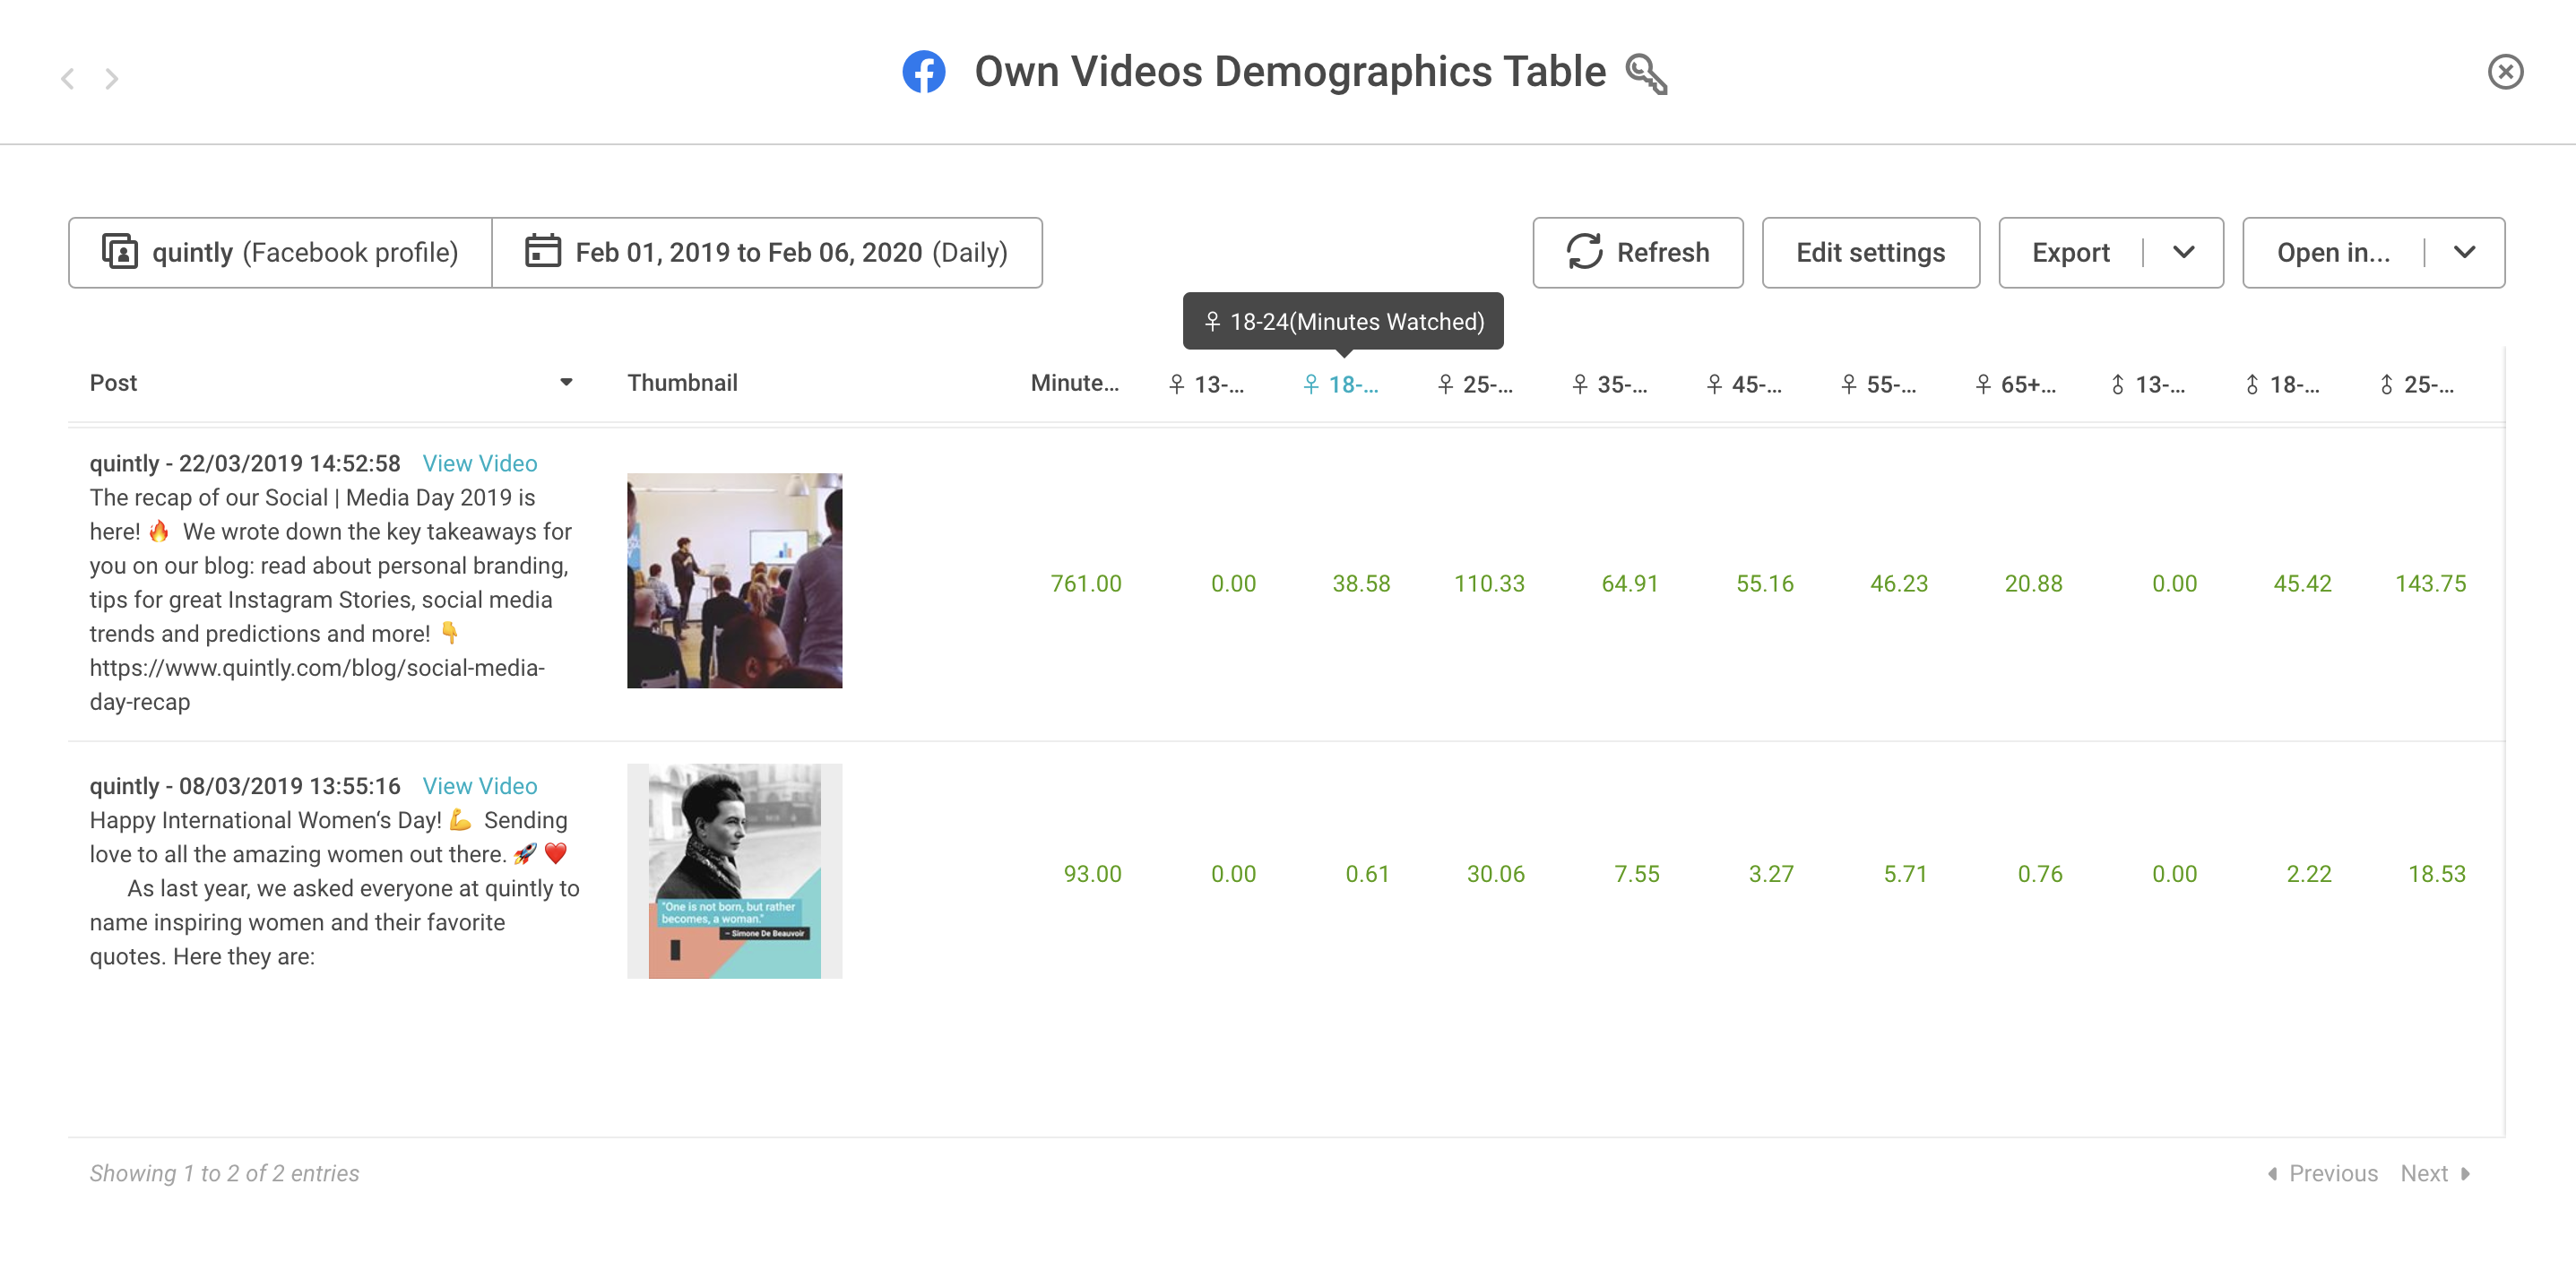Click the next metric arrow icon

click(x=112, y=78)
